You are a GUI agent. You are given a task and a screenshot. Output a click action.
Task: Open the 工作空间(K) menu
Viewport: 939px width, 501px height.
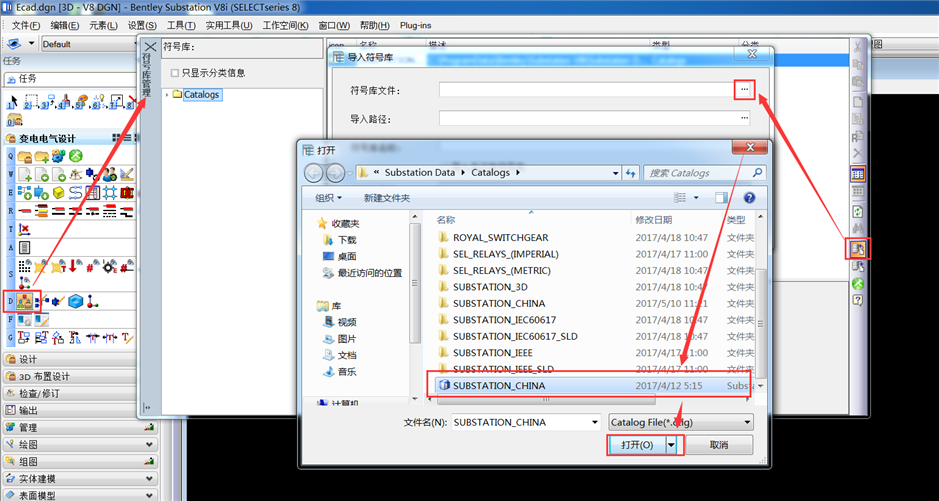285,26
